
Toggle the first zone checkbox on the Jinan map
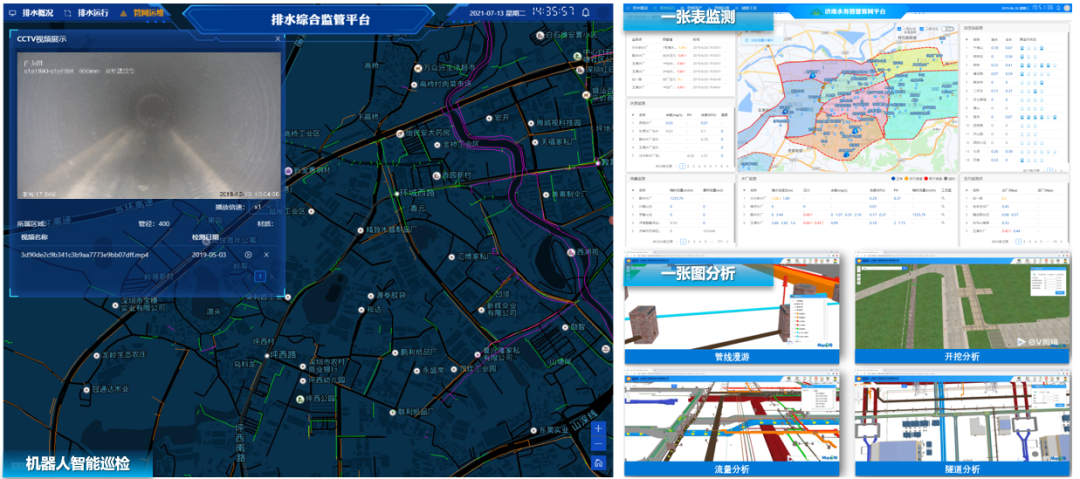pos(900,30)
